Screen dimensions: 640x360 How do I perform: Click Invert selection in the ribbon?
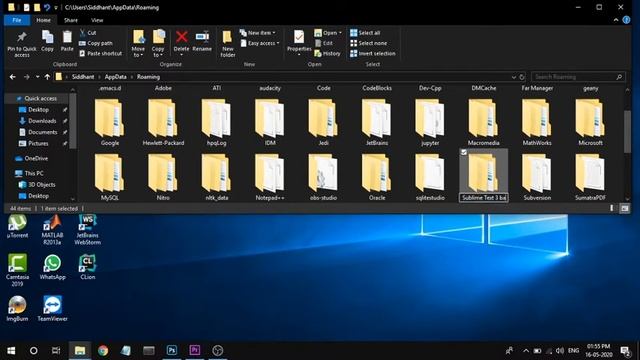pyautogui.click(x=373, y=53)
